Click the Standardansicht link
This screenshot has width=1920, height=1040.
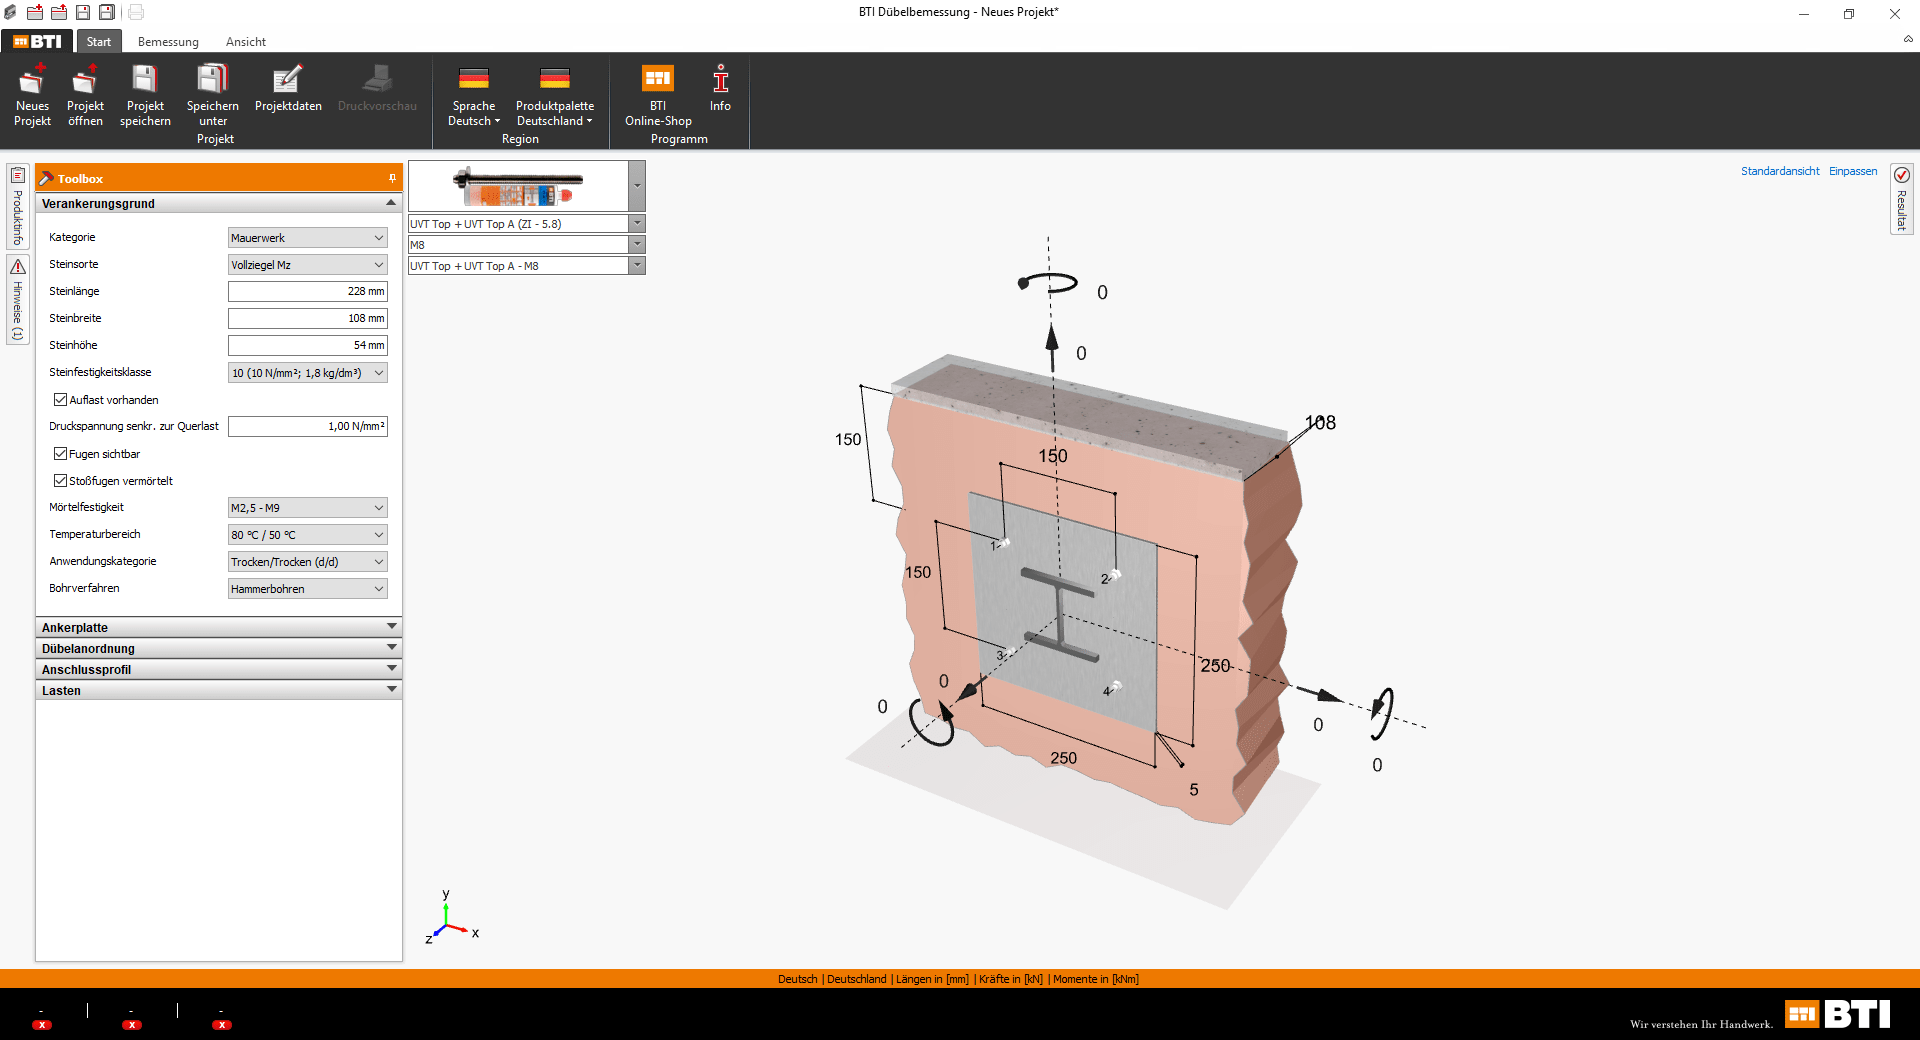(1779, 171)
